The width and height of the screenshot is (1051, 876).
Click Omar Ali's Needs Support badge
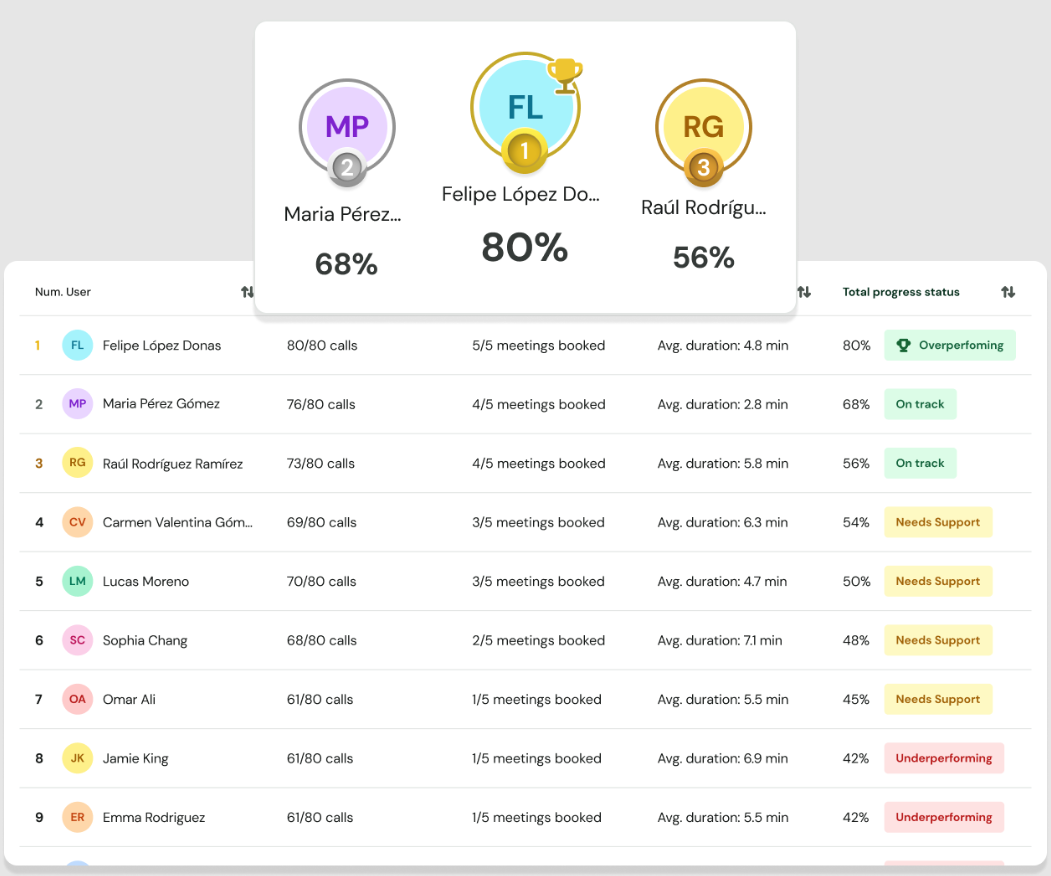pyautogui.click(x=937, y=699)
